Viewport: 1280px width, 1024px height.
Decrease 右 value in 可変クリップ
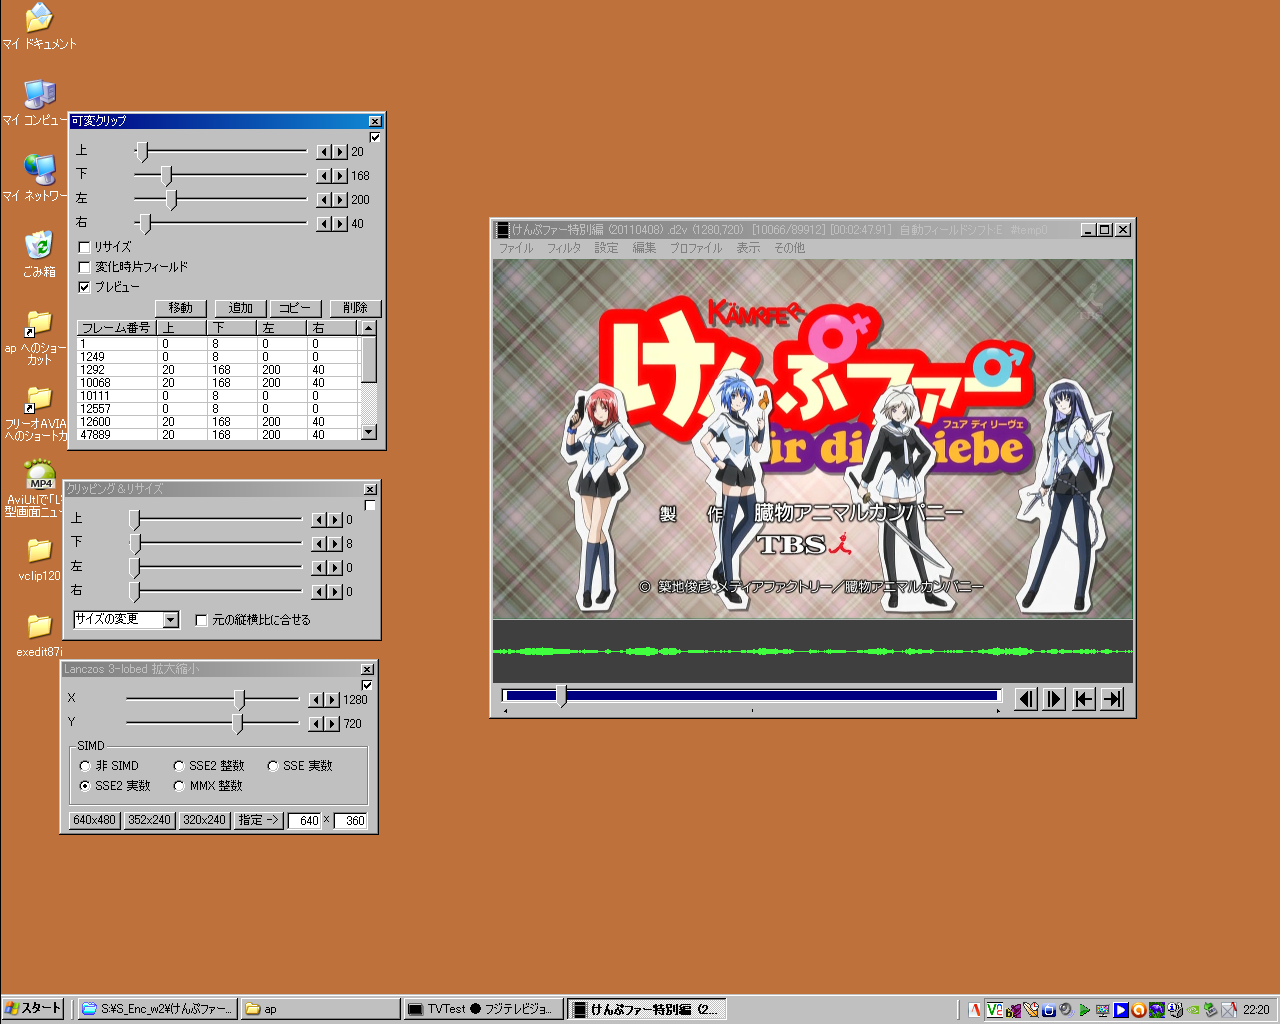coord(324,224)
